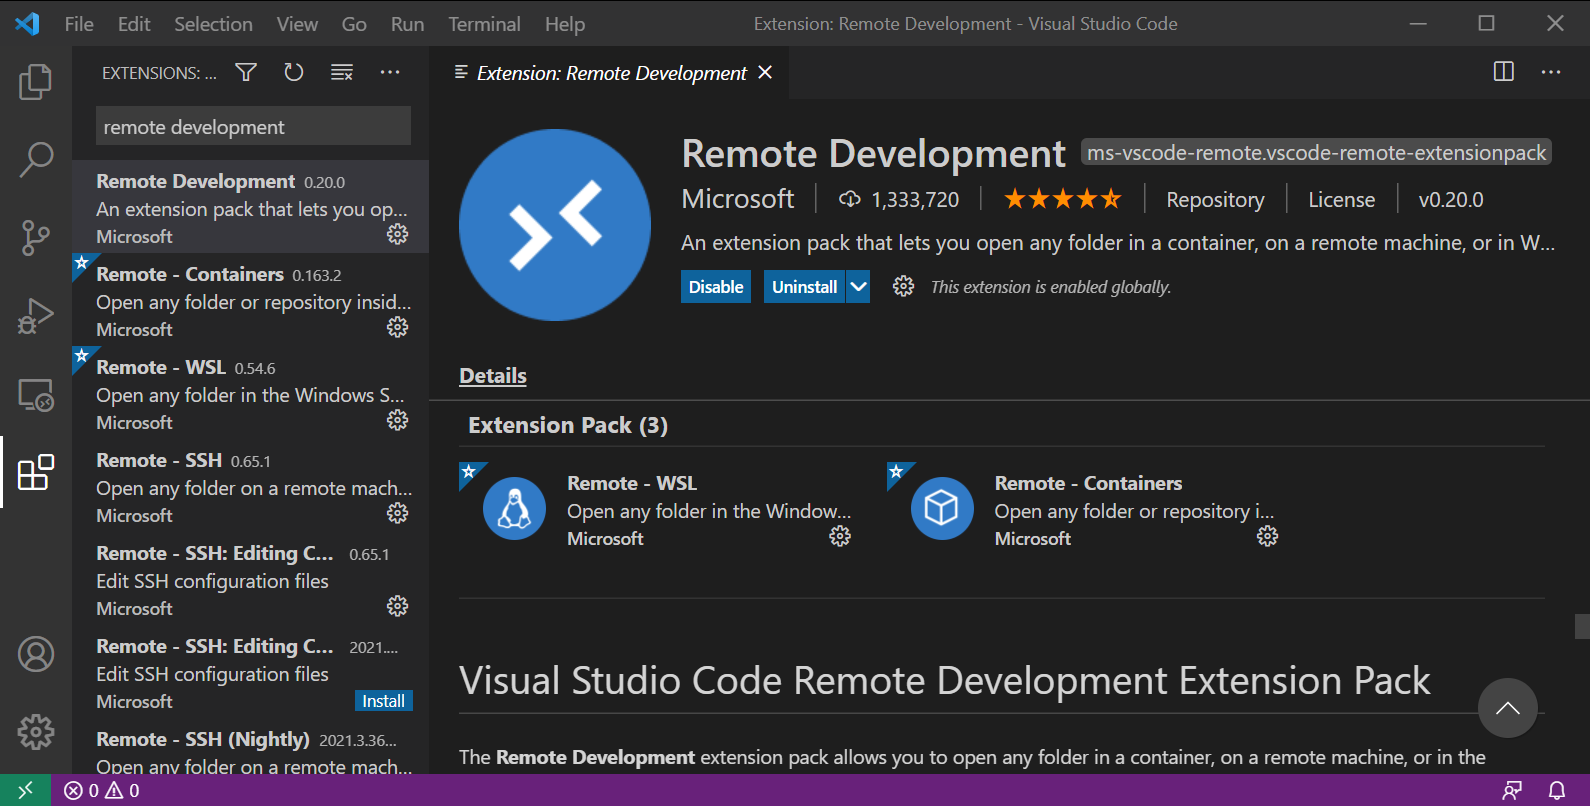Manage gear for Remote Development list item
This screenshot has width=1590, height=806.
coord(398,234)
